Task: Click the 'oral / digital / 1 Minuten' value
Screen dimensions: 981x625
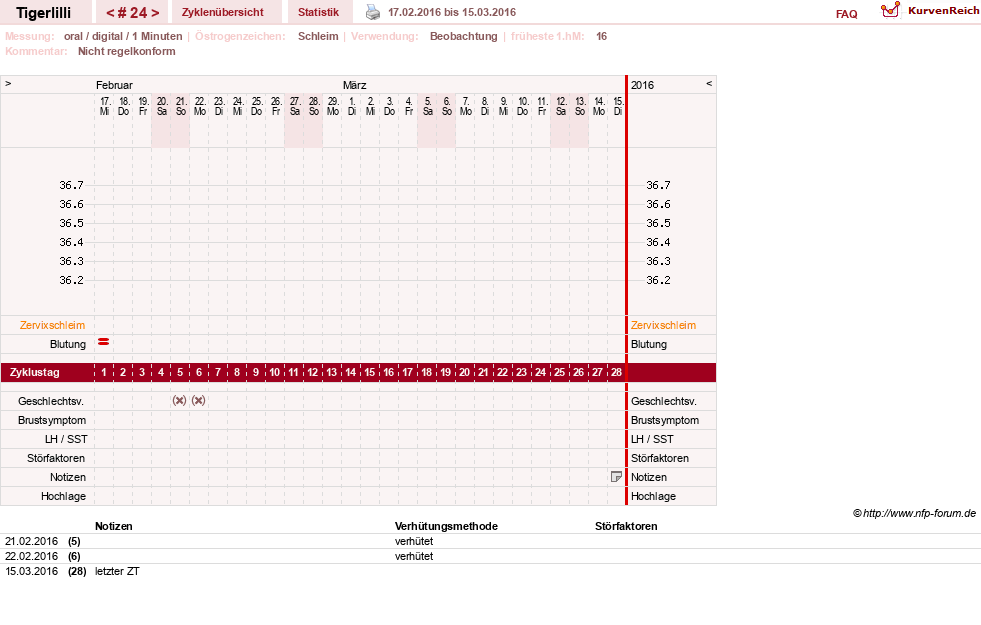Action: coord(123,36)
